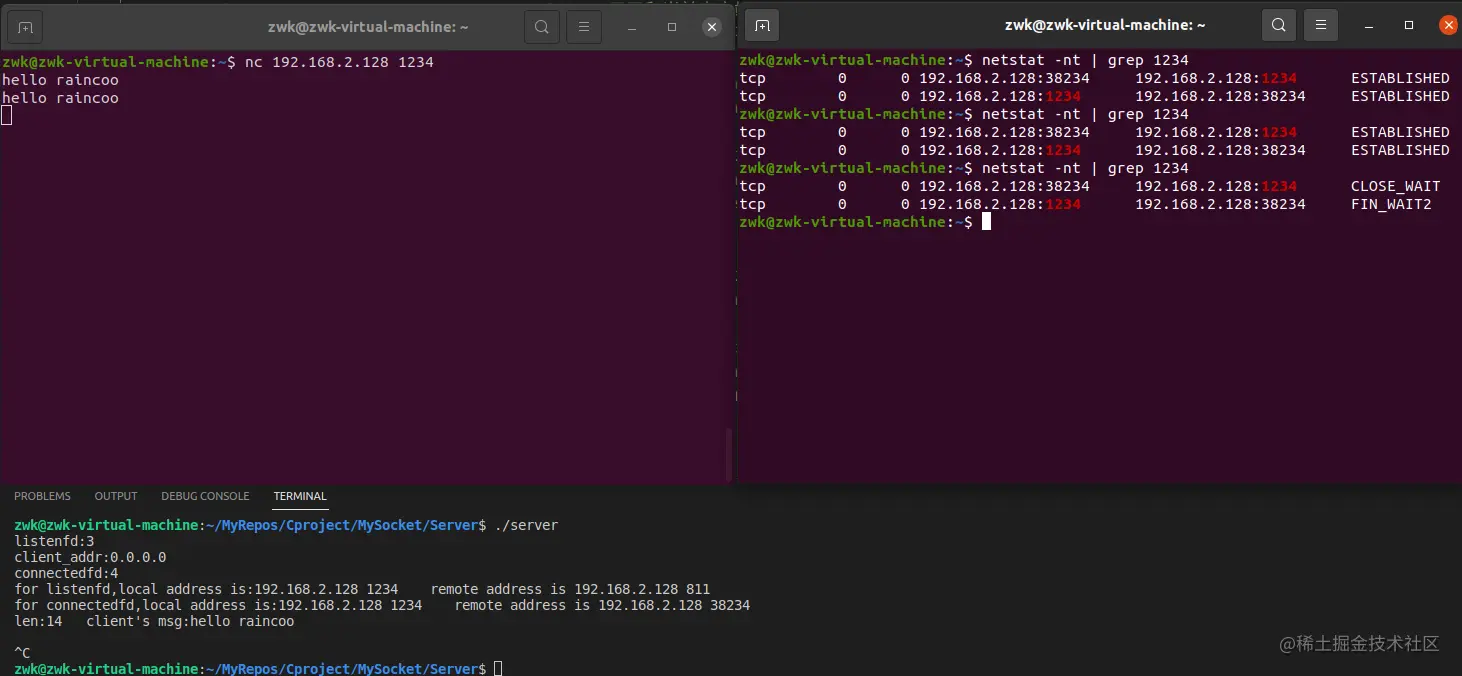The width and height of the screenshot is (1462, 676).
Task: Maximize the right terminal window
Action: [x=1409, y=25]
